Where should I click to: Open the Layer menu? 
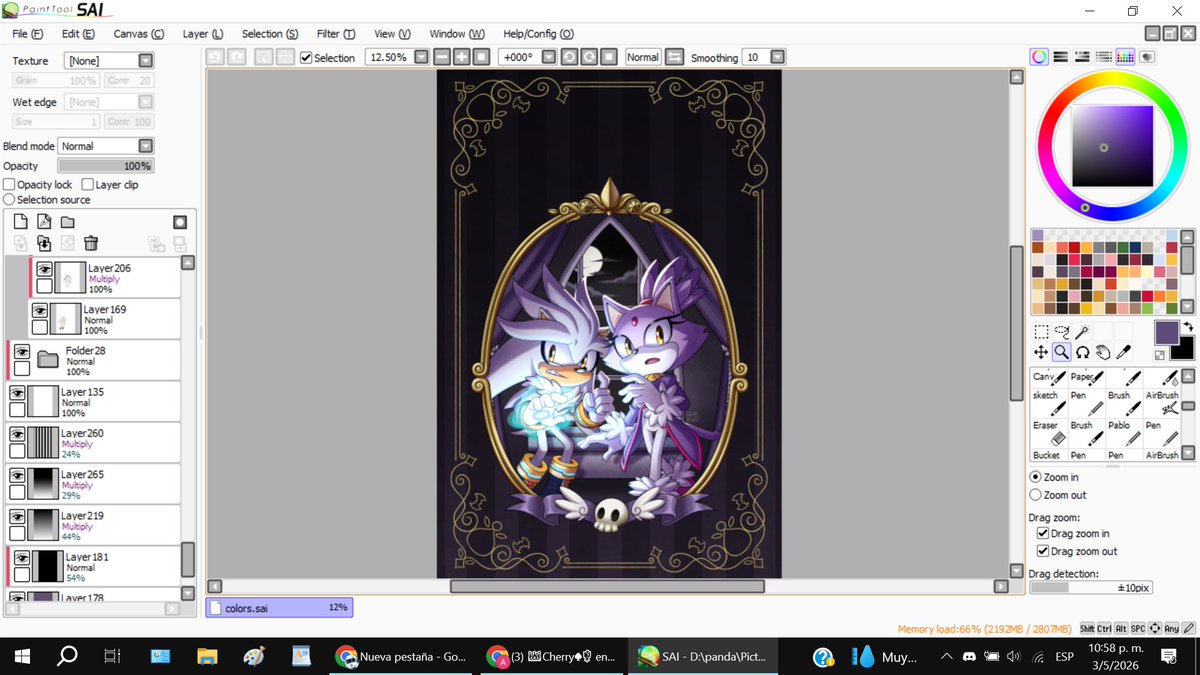pos(203,34)
